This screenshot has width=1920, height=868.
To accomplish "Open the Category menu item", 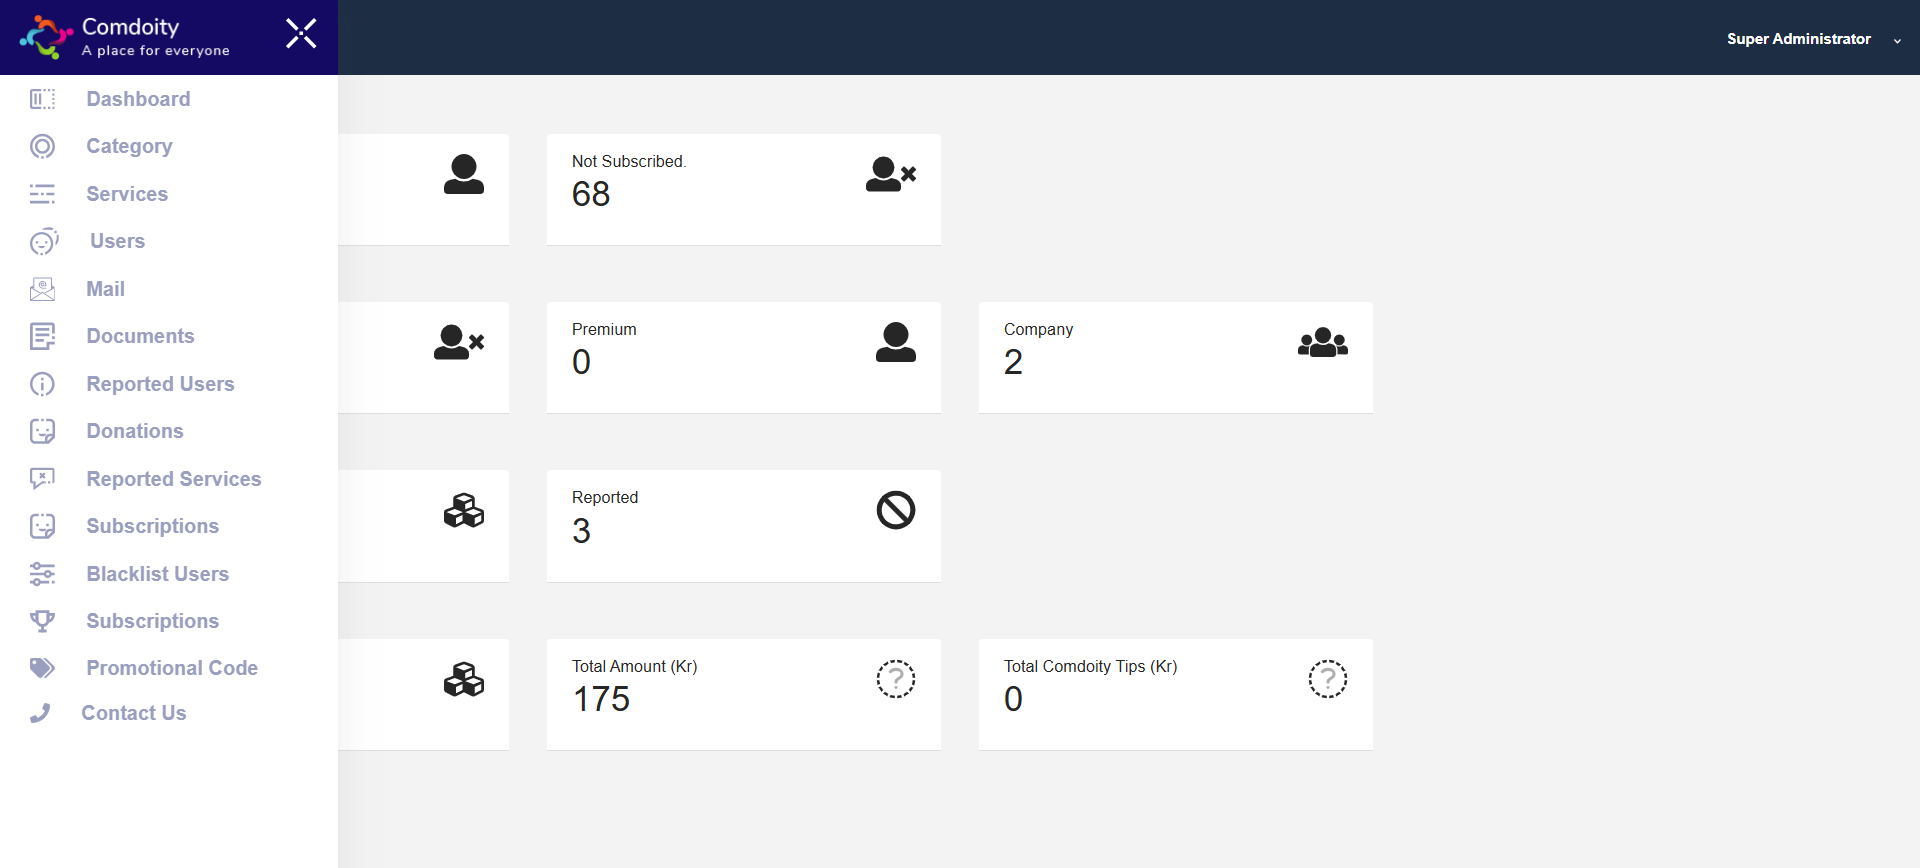I will (x=129, y=146).
